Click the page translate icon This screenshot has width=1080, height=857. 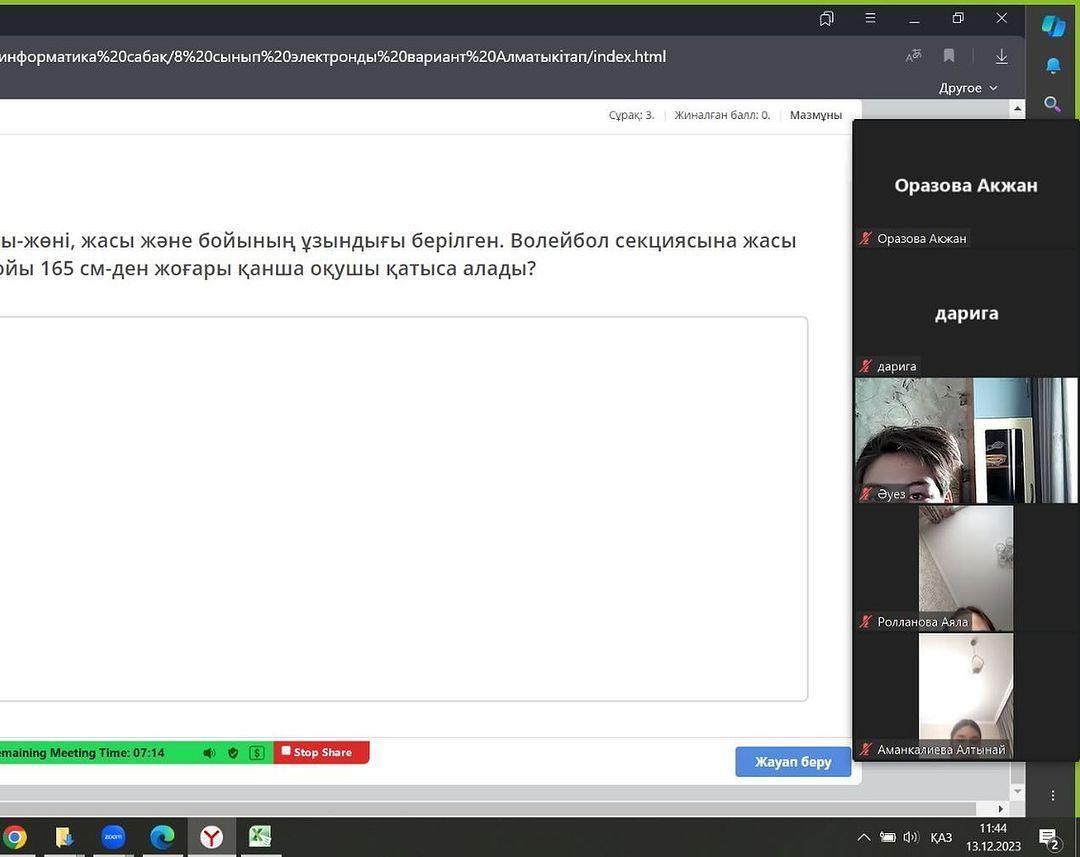point(913,57)
